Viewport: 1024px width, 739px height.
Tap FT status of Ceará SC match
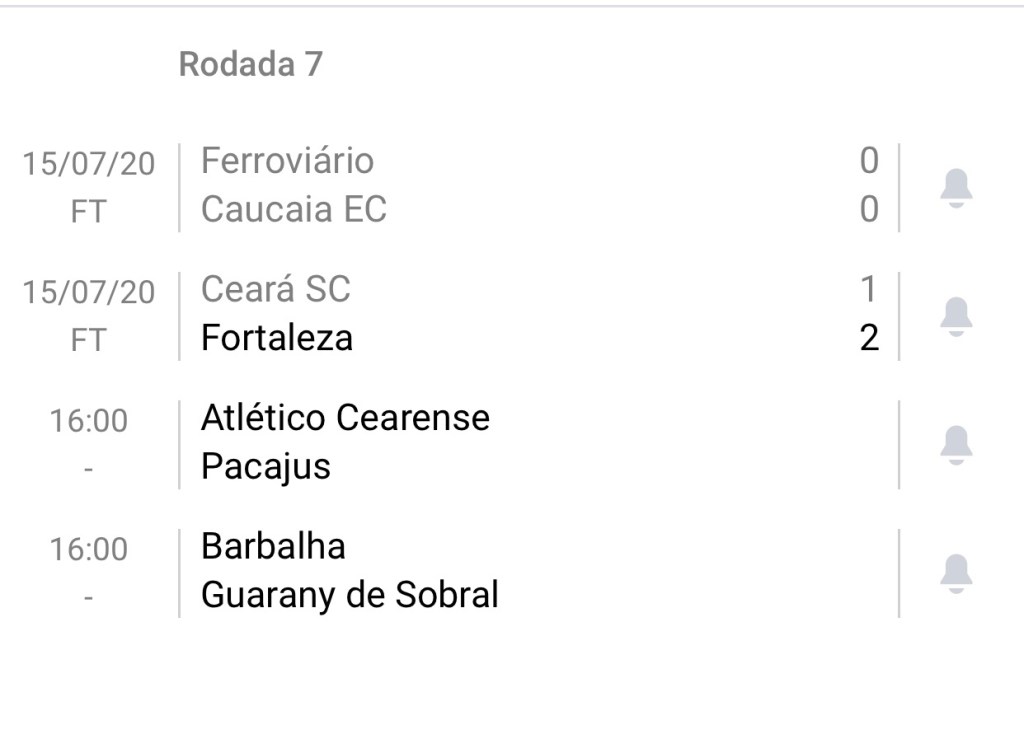click(88, 341)
